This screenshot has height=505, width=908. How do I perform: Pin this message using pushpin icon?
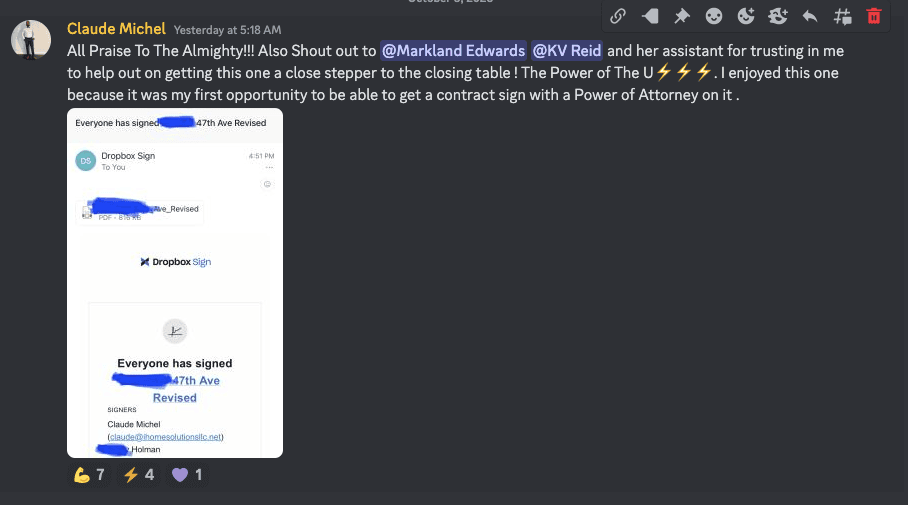[x=682, y=16]
